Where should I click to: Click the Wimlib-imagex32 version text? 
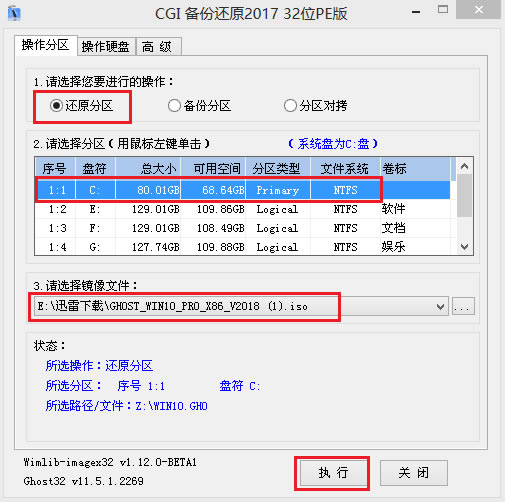(110, 462)
